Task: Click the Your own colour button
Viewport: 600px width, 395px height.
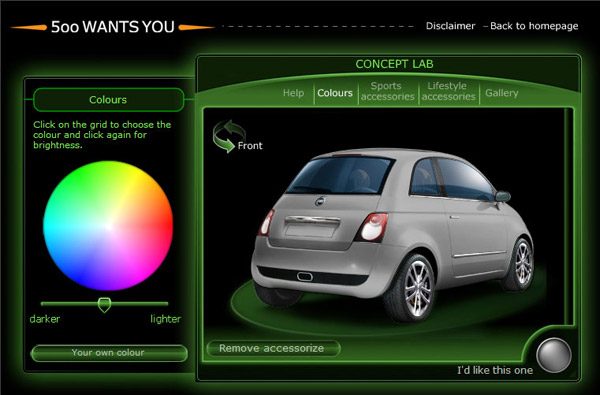Action: click(x=109, y=353)
